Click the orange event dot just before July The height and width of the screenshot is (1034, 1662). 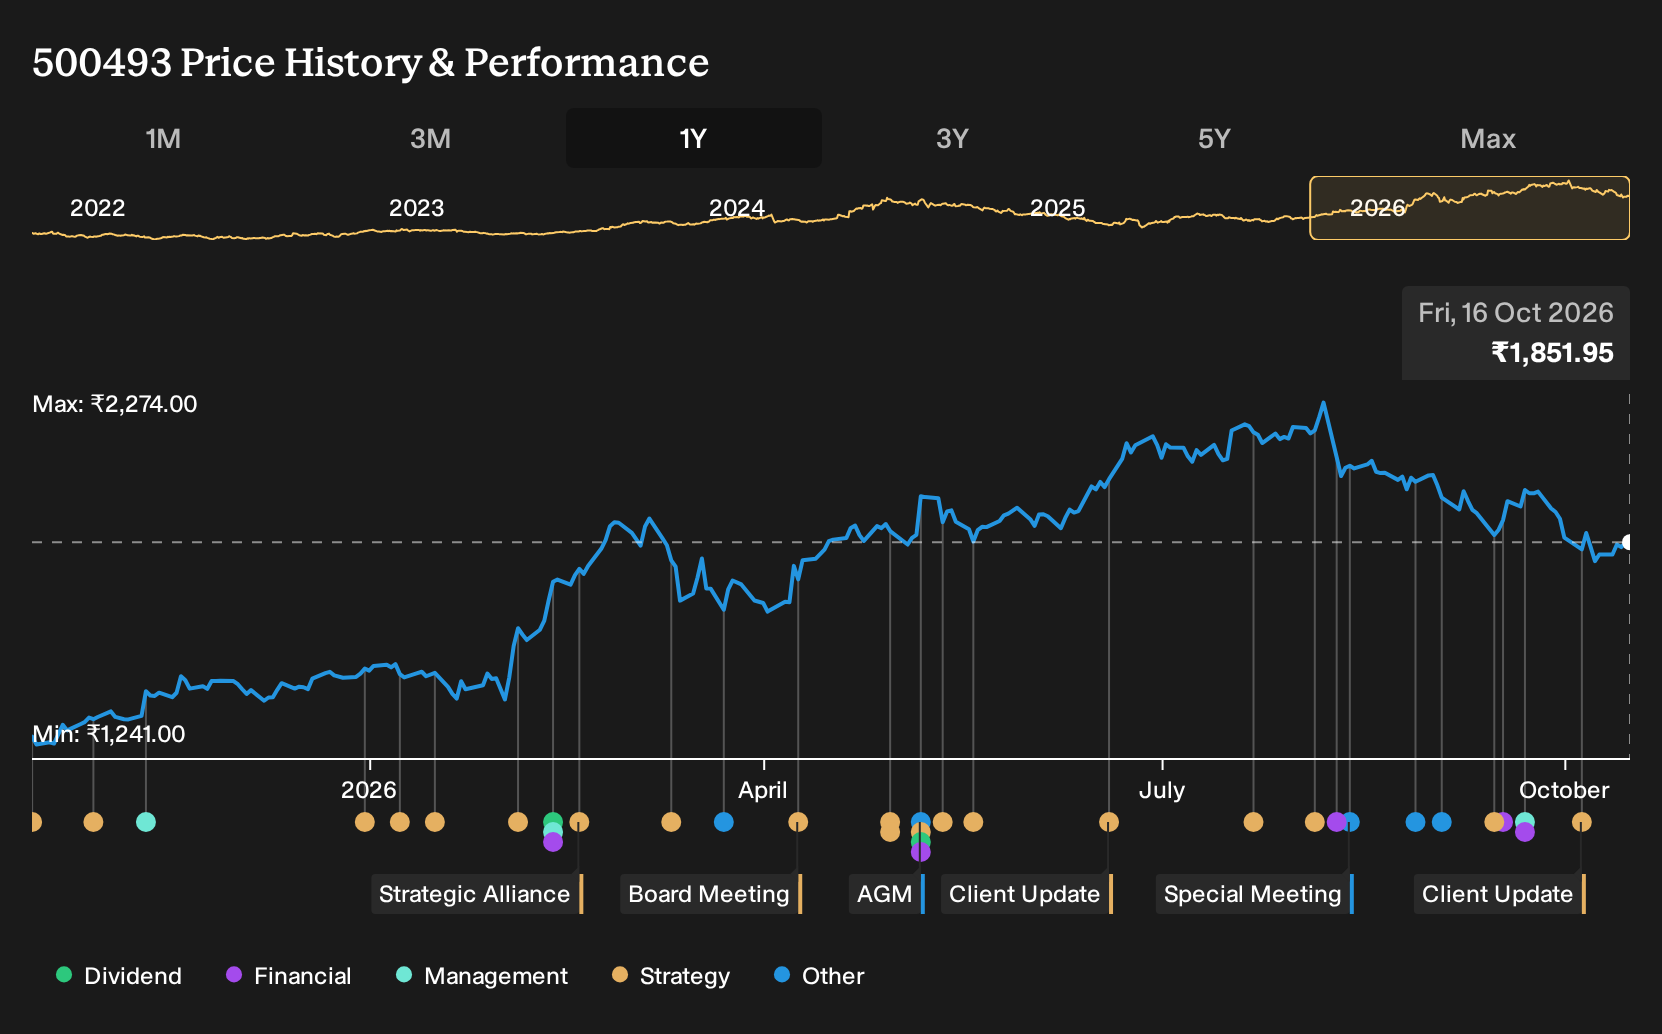tap(1109, 822)
